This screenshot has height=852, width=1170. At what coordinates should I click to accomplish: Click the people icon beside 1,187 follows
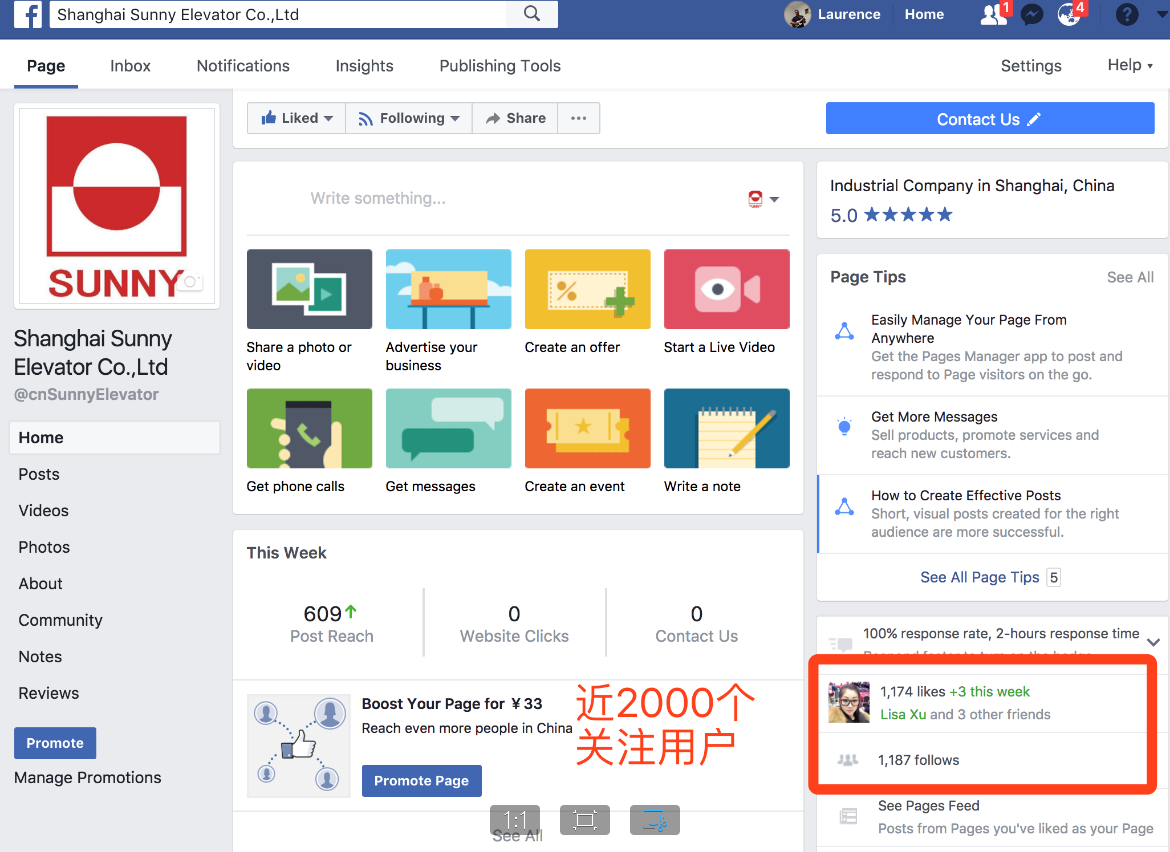[848, 760]
